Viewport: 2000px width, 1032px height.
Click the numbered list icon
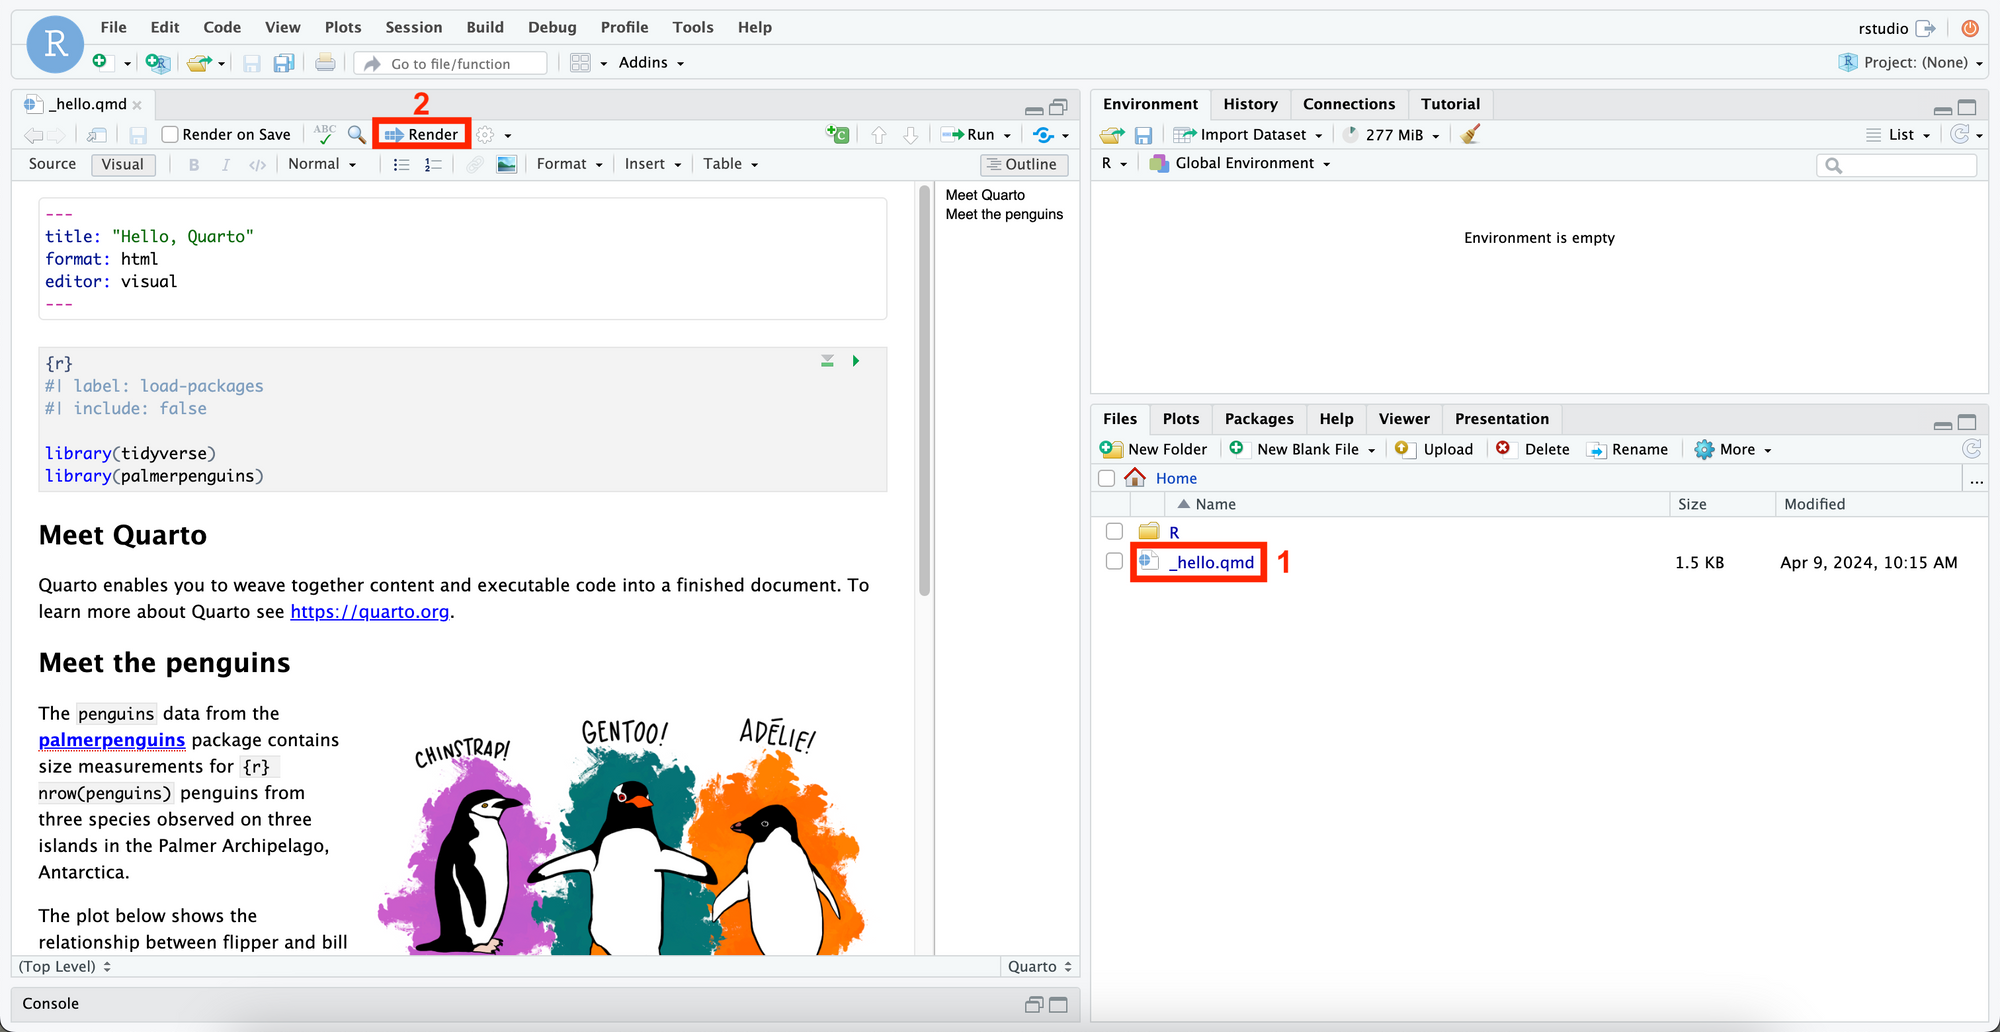[432, 164]
